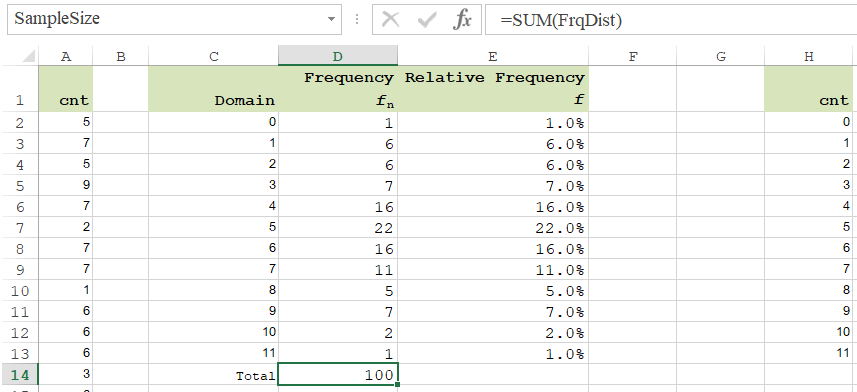
Task: Select the relative frequency cell 5.0%
Action: point(493,290)
